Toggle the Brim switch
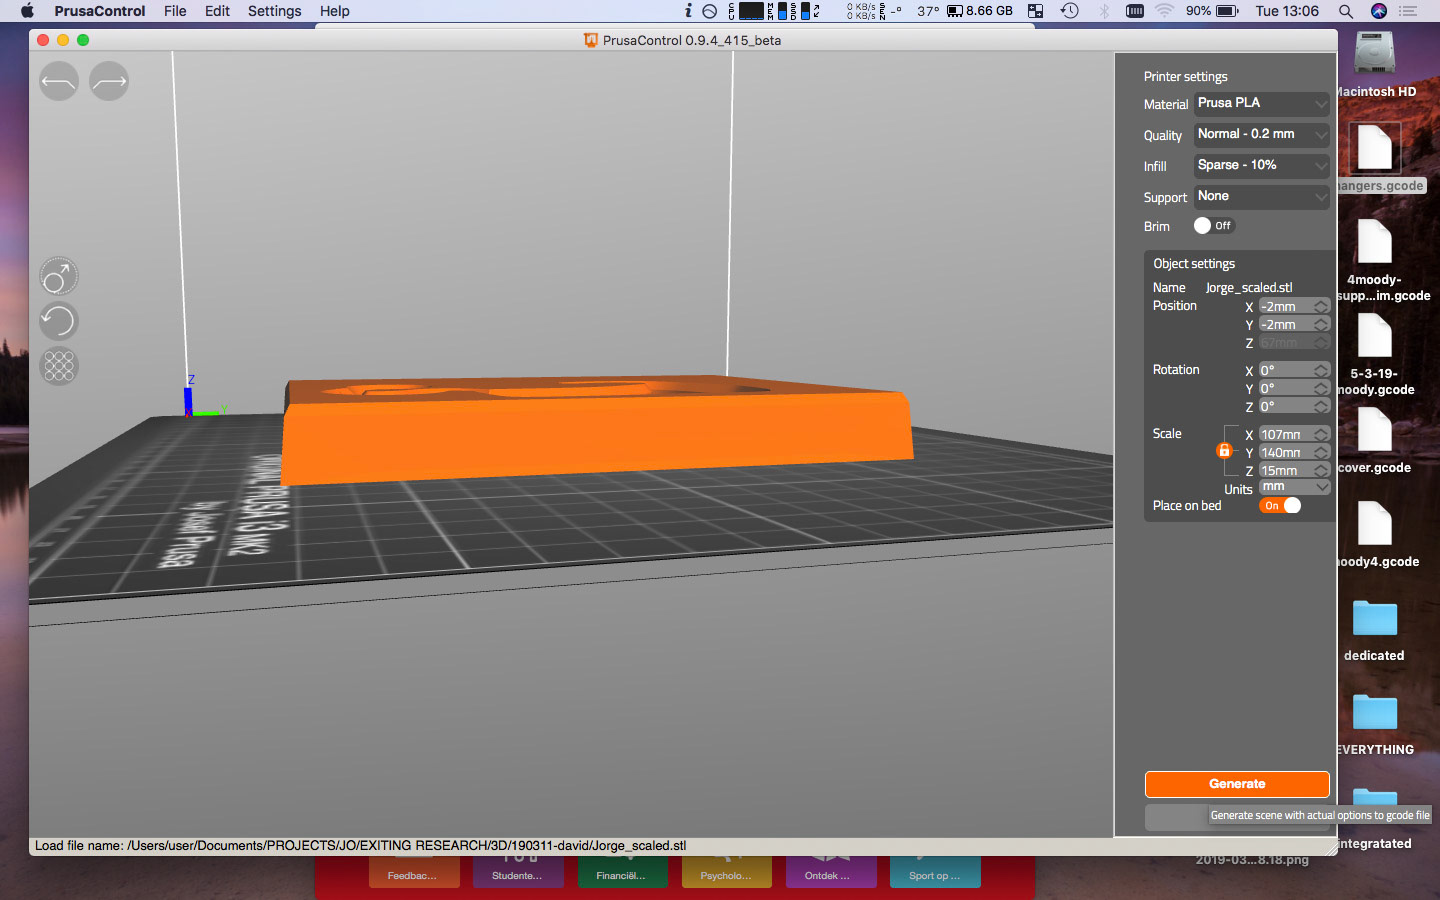The height and width of the screenshot is (900, 1440). coord(1213,226)
